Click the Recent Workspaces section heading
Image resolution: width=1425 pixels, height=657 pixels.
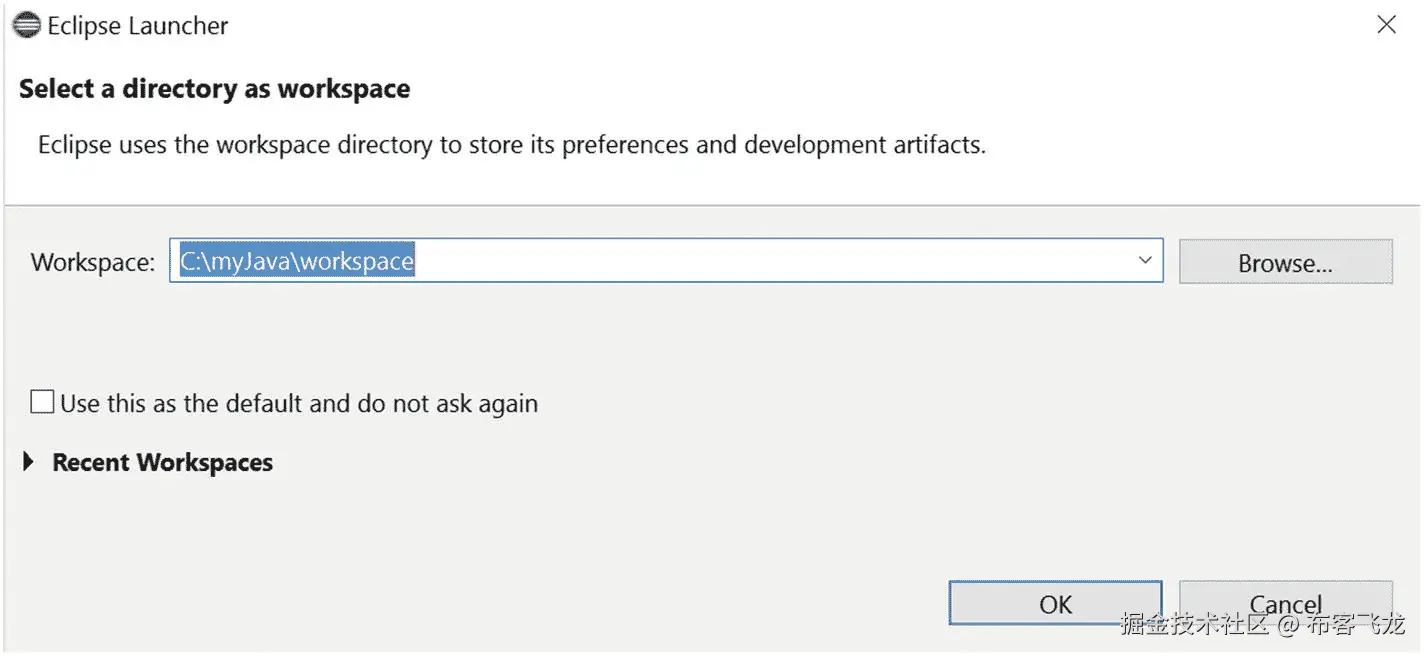(162, 462)
